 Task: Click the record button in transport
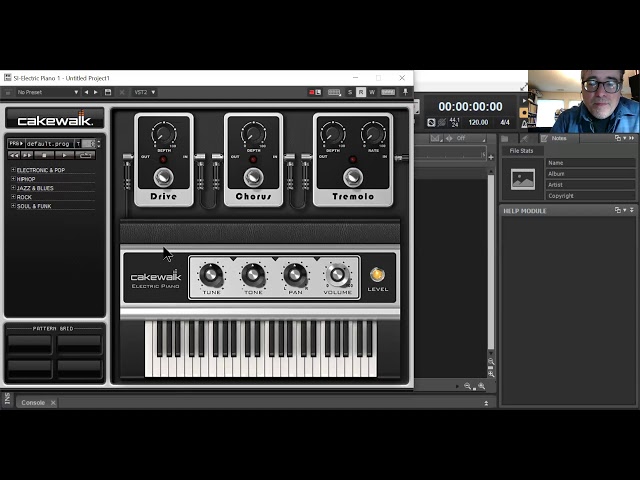coord(523,113)
